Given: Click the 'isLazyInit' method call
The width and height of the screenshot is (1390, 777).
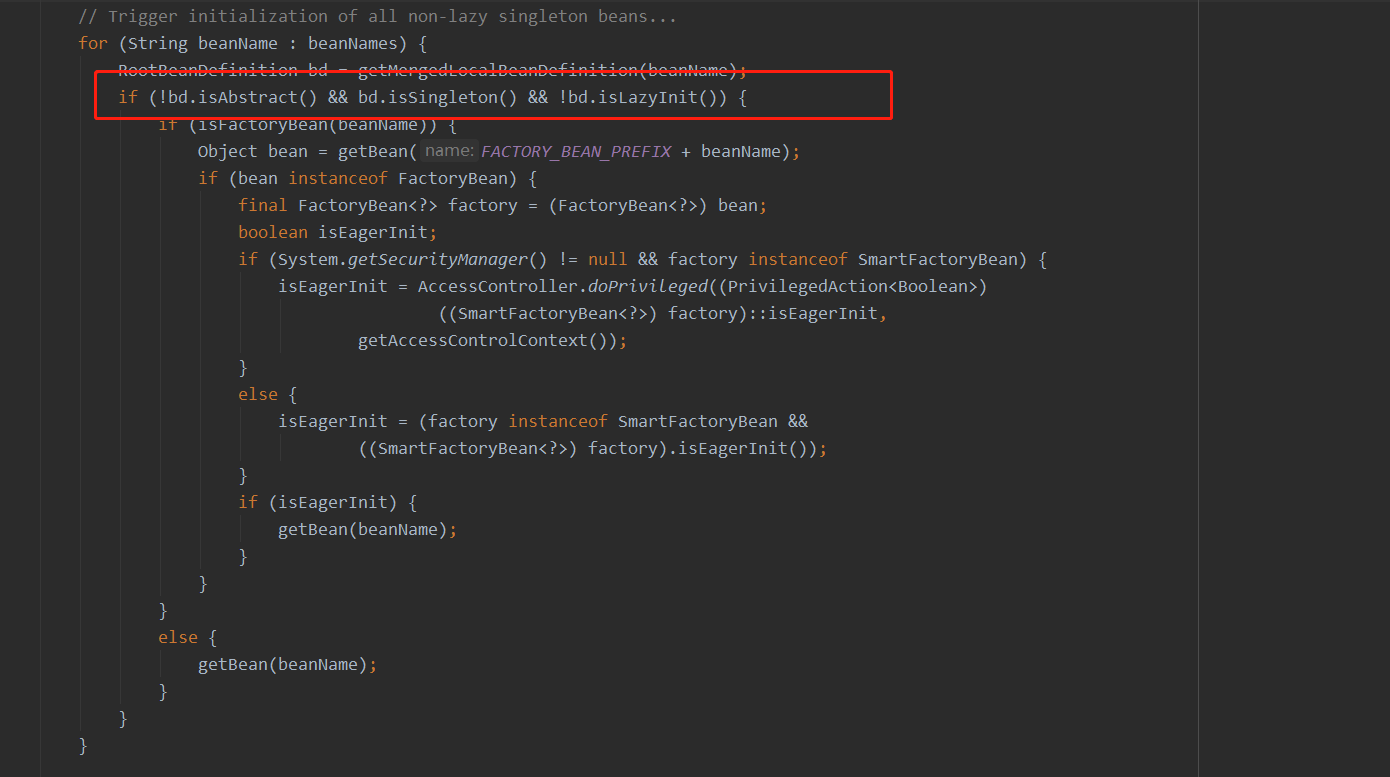Looking at the screenshot, I should coord(648,97).
